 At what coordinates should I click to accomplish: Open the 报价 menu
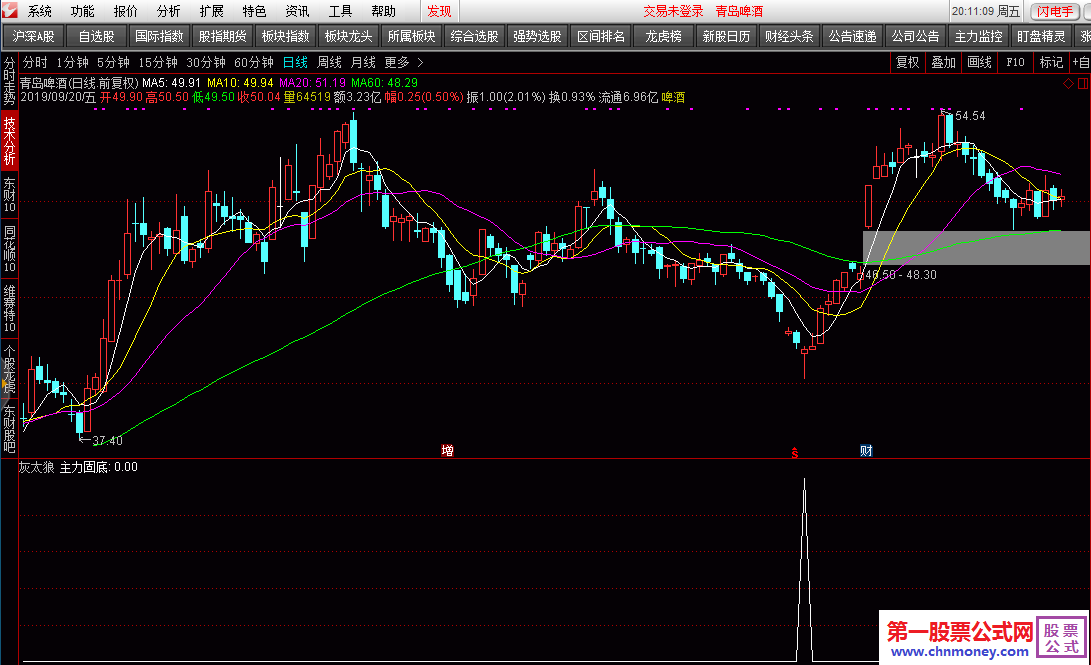(126, 11)
